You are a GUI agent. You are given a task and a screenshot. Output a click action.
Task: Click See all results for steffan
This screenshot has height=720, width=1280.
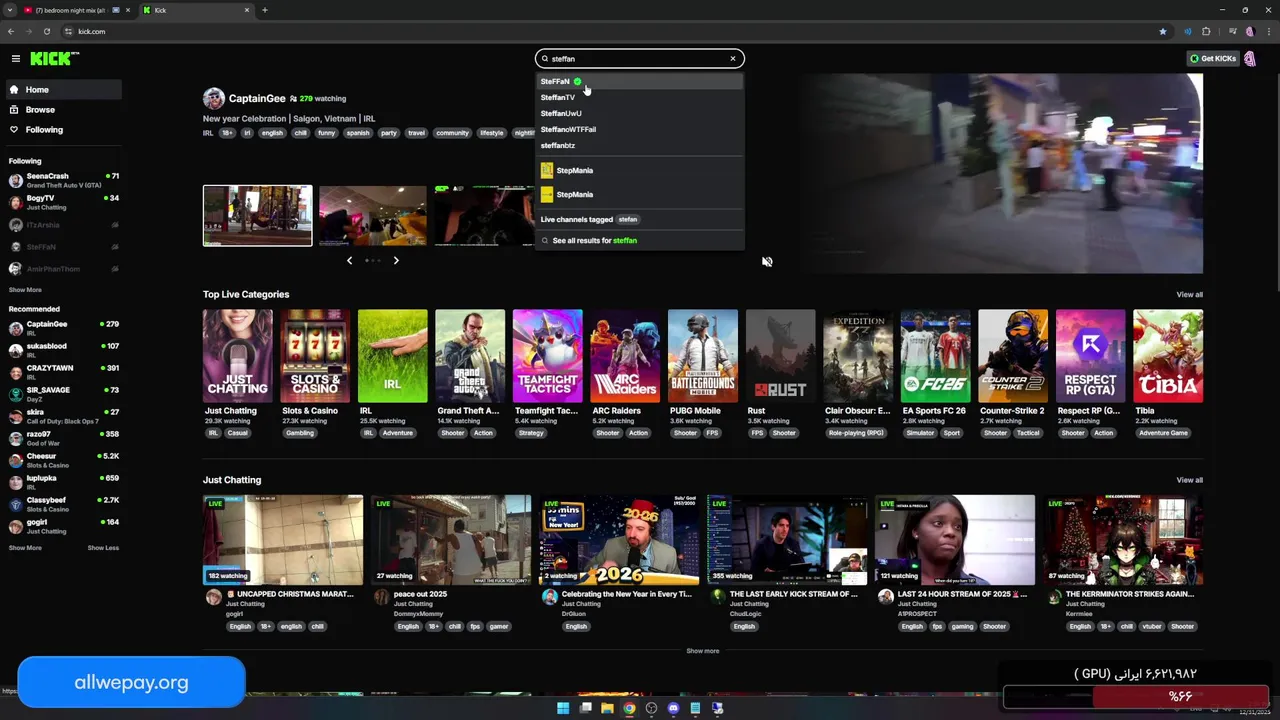point(640,240)
